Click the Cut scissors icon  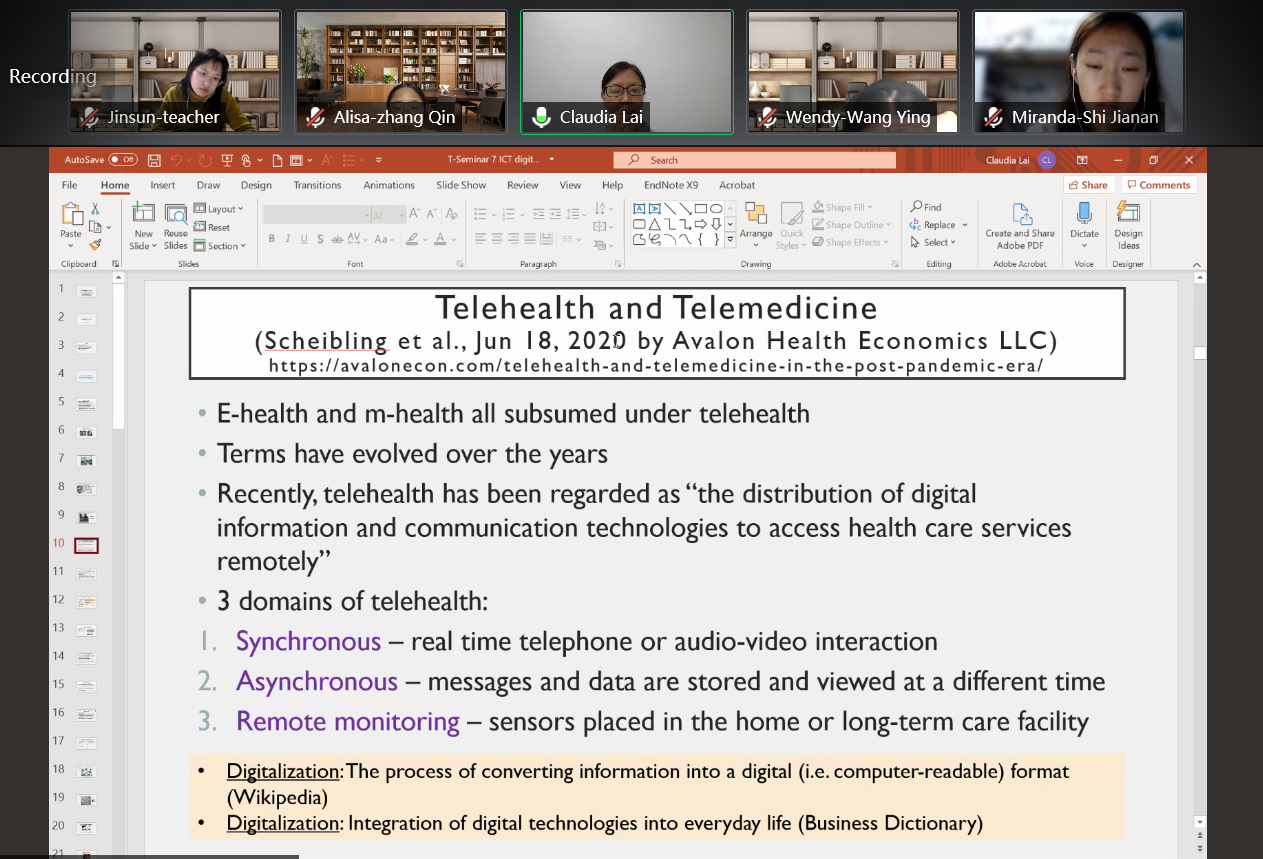[x=95, y=209]
